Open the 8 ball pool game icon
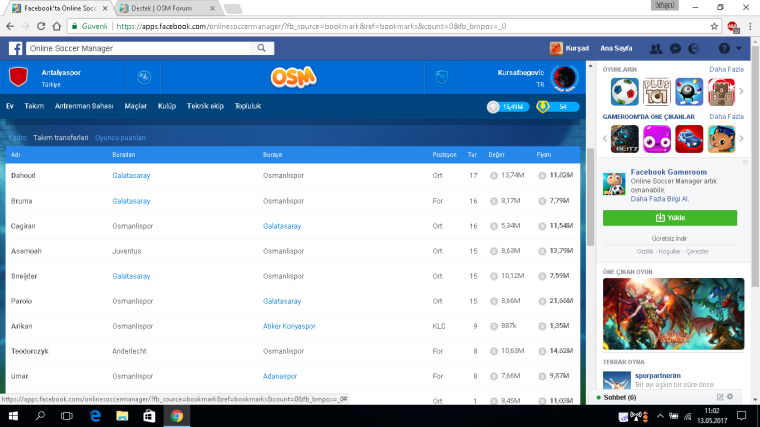Viewport: 760px width, 427px height. tap(689, 92)
